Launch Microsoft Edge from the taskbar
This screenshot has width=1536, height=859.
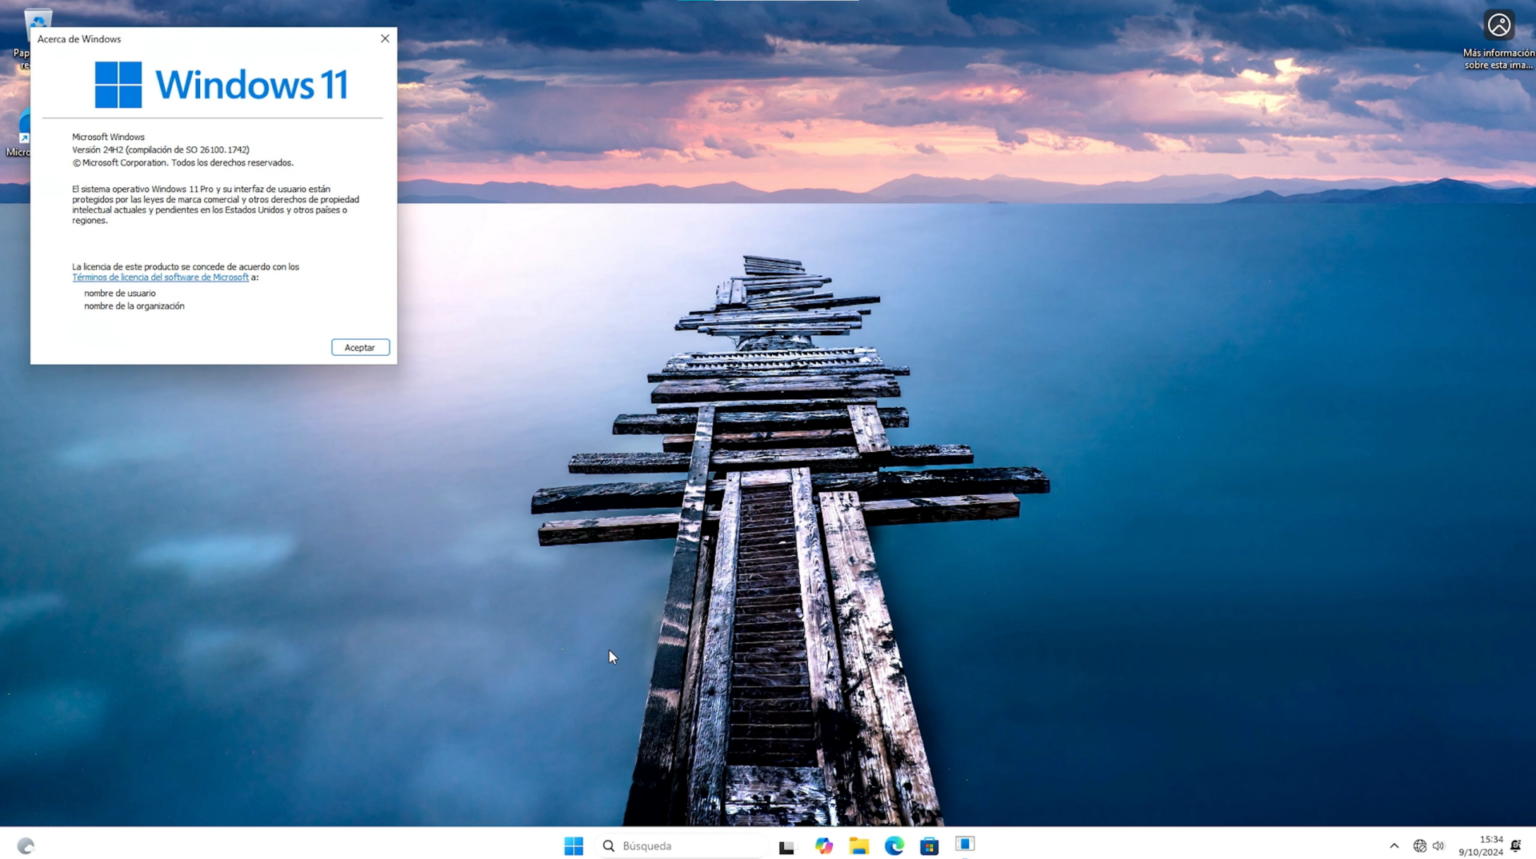pos(894,845)
